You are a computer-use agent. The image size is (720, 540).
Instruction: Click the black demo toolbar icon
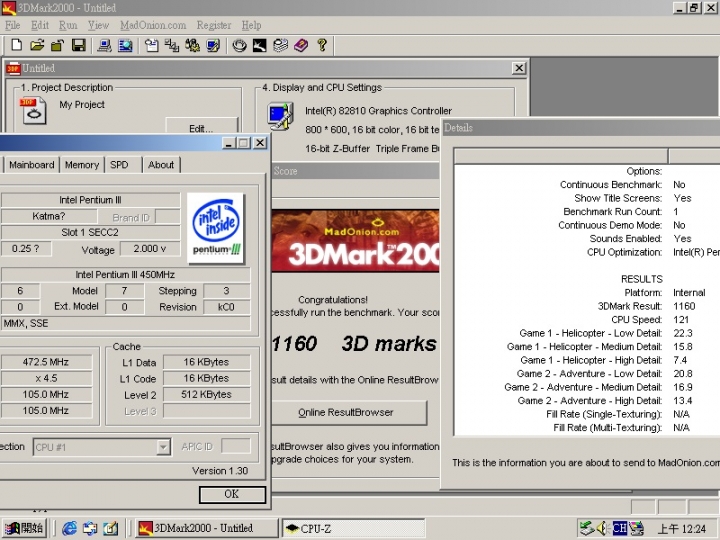click(x=259, y=45)
